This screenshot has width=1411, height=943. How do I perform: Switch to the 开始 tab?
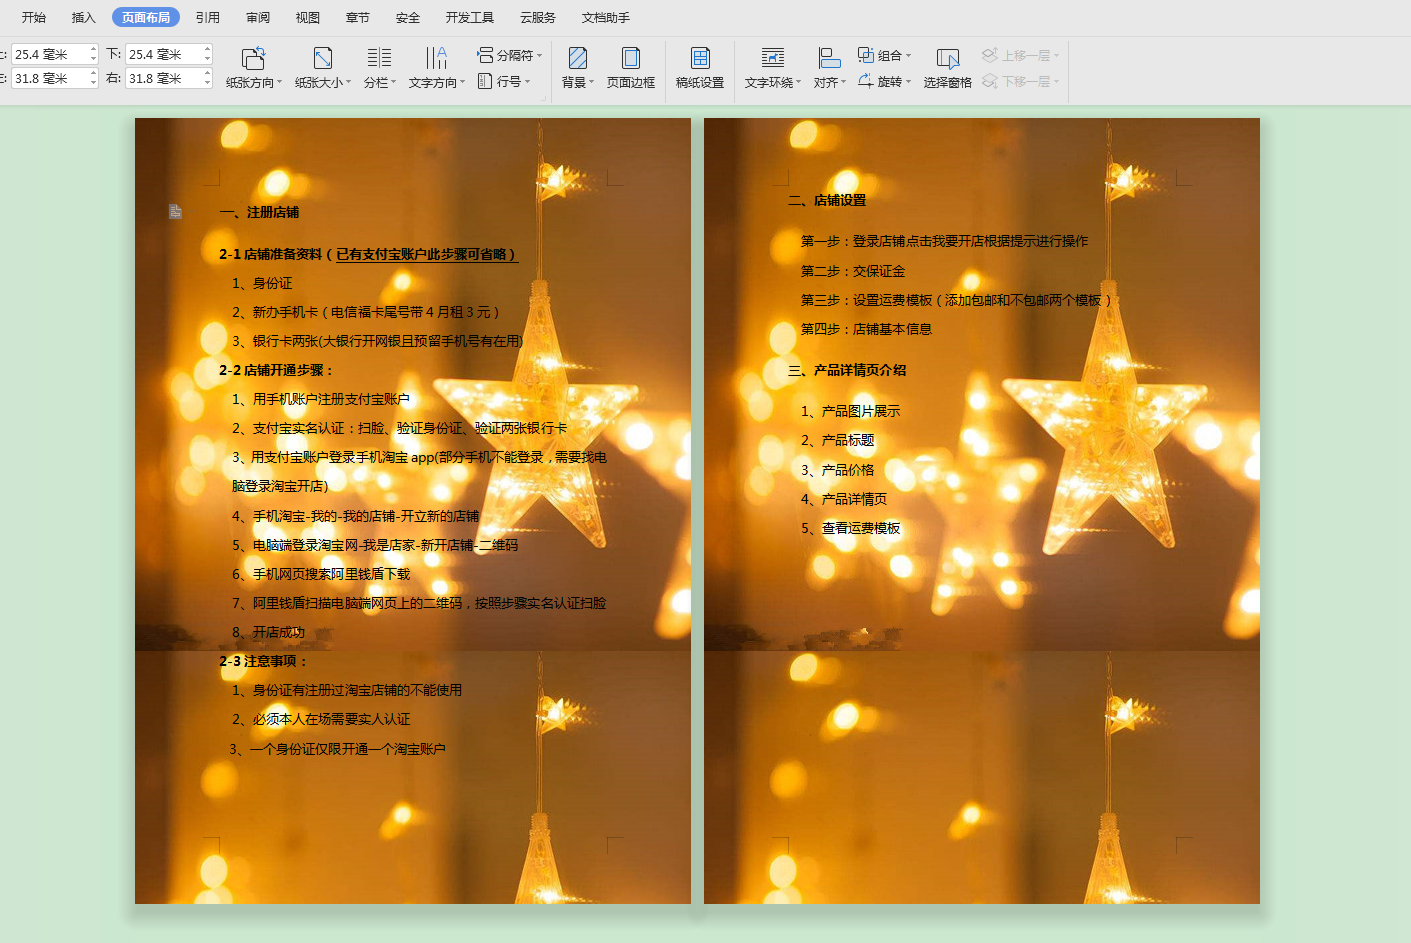coord(34,17)
